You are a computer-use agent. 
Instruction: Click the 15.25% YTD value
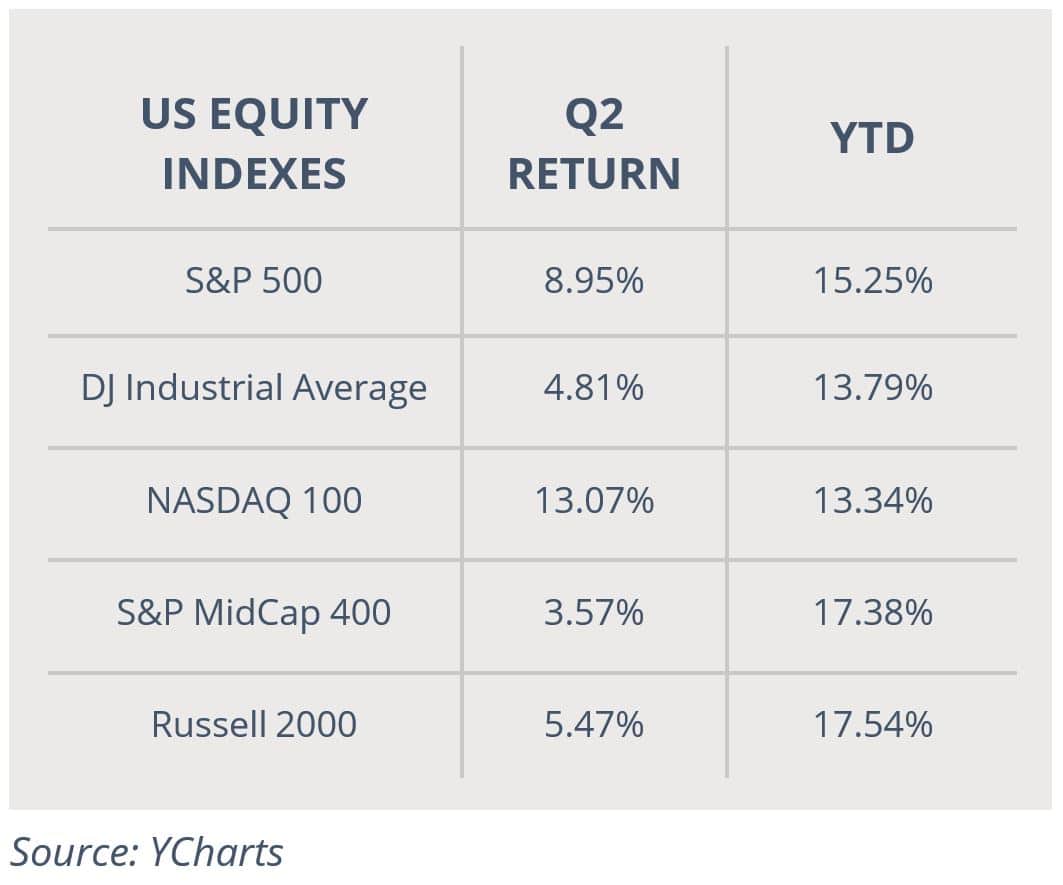[x=873, y=280]
